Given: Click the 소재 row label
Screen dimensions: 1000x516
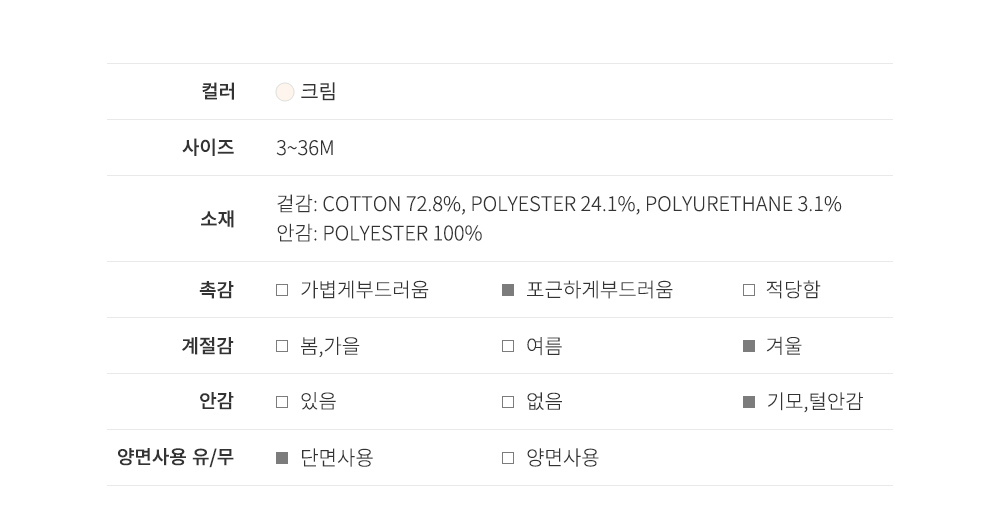Looking at the screenshot, I should click(217, 218).
